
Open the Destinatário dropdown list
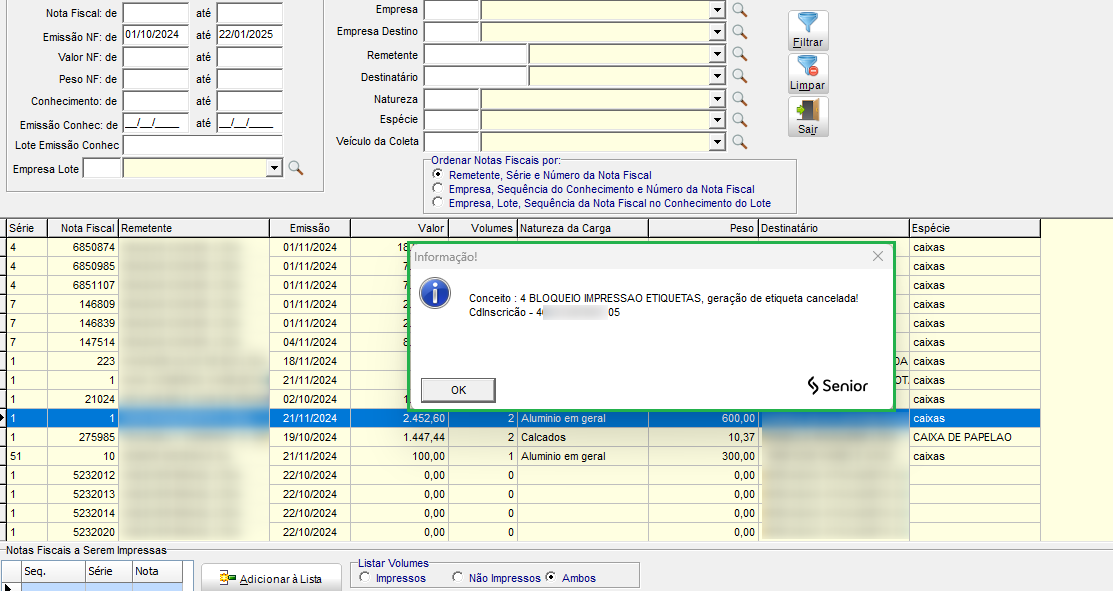click(x=716, y=76)
